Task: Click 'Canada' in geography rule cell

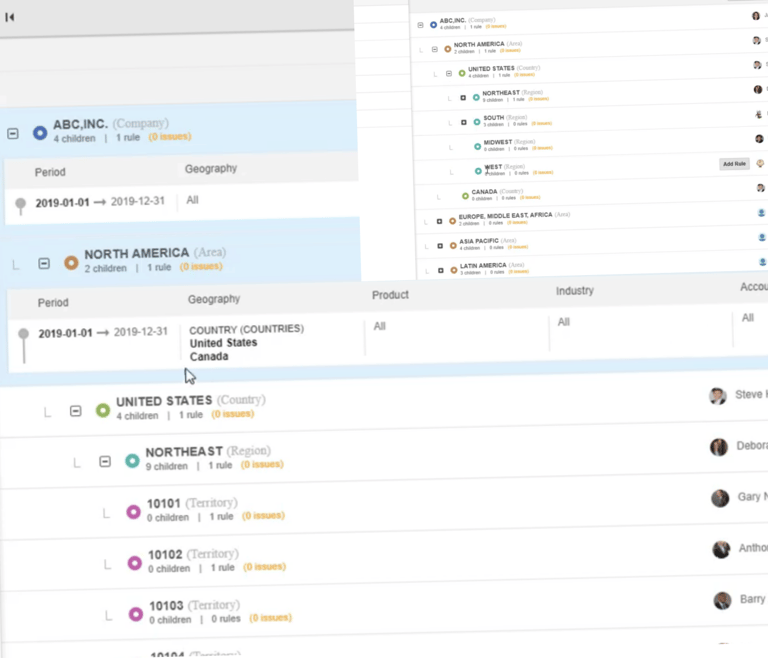Action: (x=209, y=357)
